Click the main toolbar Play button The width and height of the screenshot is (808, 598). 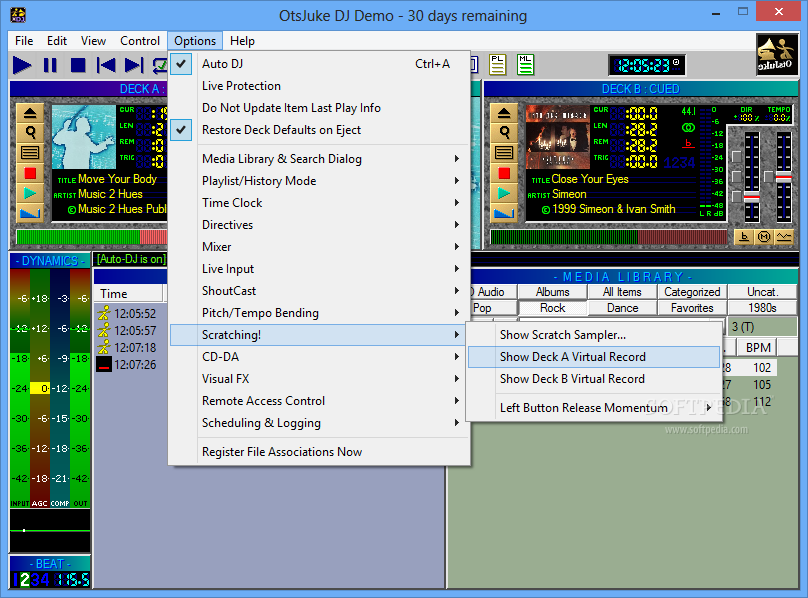pyautogui.click(x=22, y=65)
